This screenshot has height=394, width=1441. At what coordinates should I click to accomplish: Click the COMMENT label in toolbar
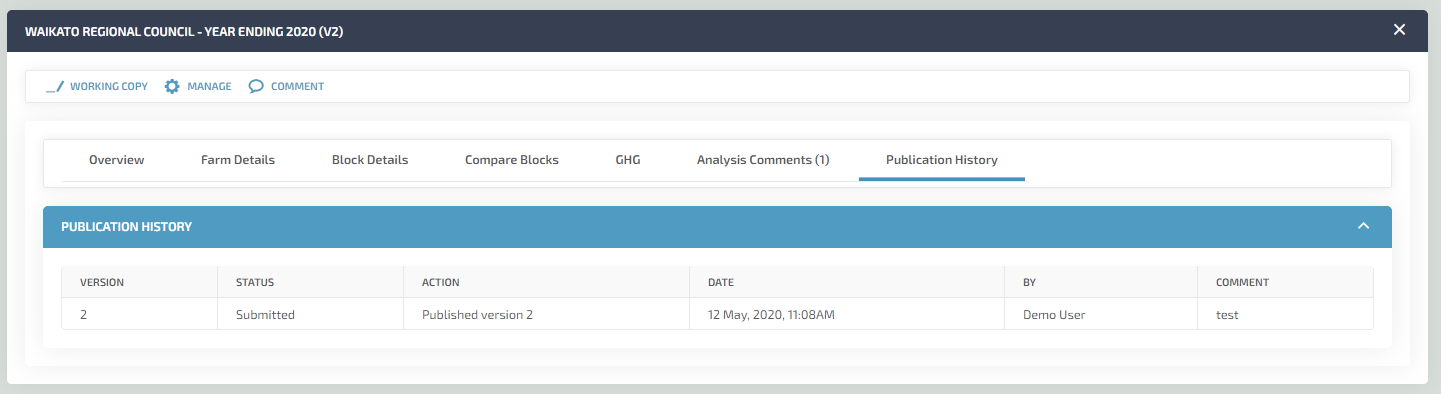pyautogui.click(x=297, y=87)
